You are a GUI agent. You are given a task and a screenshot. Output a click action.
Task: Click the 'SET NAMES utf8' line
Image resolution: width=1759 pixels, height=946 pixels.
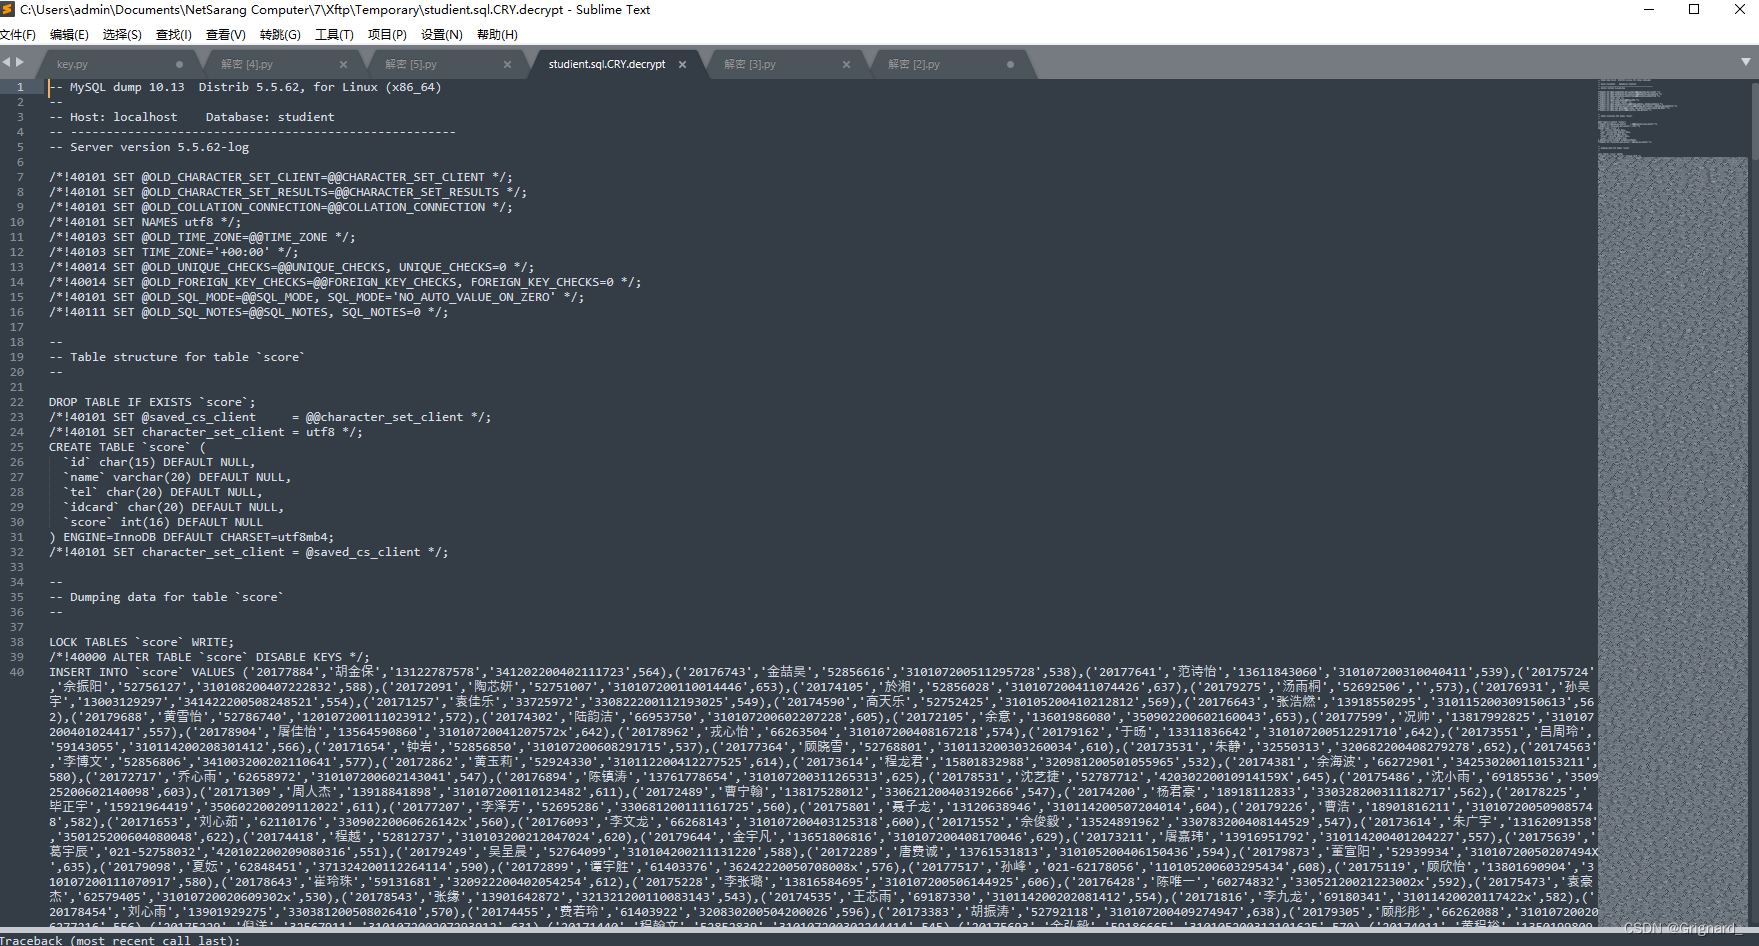tap(145, 222)
